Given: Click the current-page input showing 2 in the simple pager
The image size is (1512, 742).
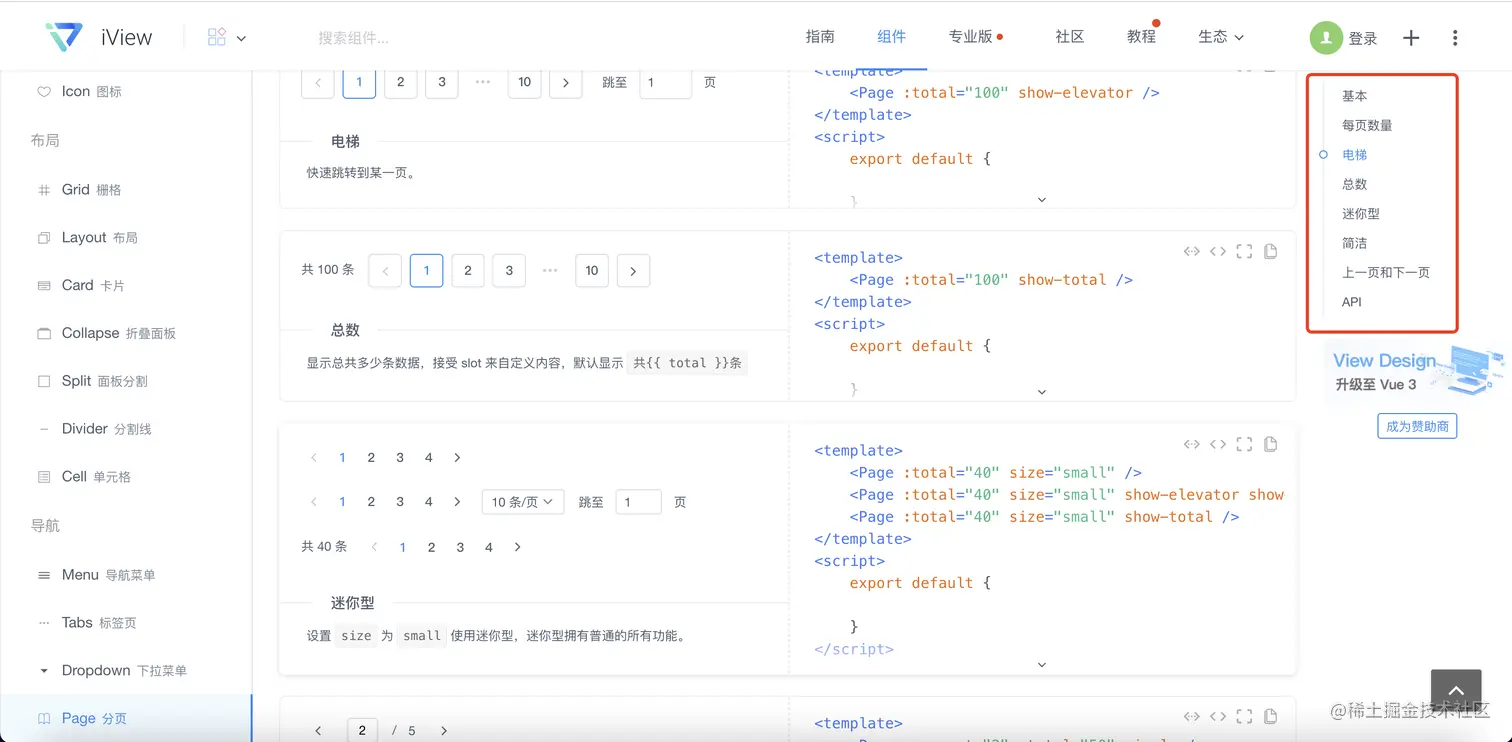Looking at the screenshot, I should [362, 731].
